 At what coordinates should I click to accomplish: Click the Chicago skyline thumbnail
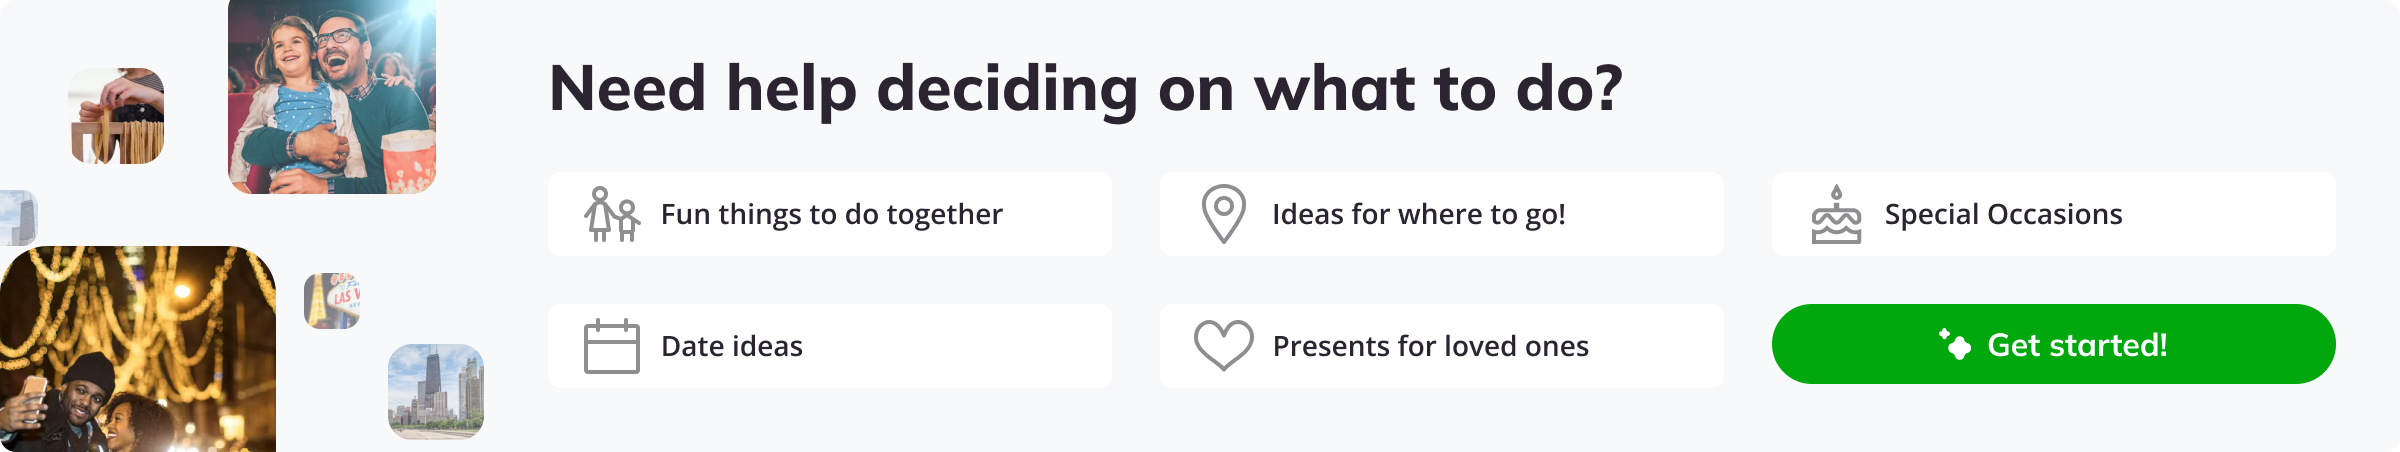[435, 391]
